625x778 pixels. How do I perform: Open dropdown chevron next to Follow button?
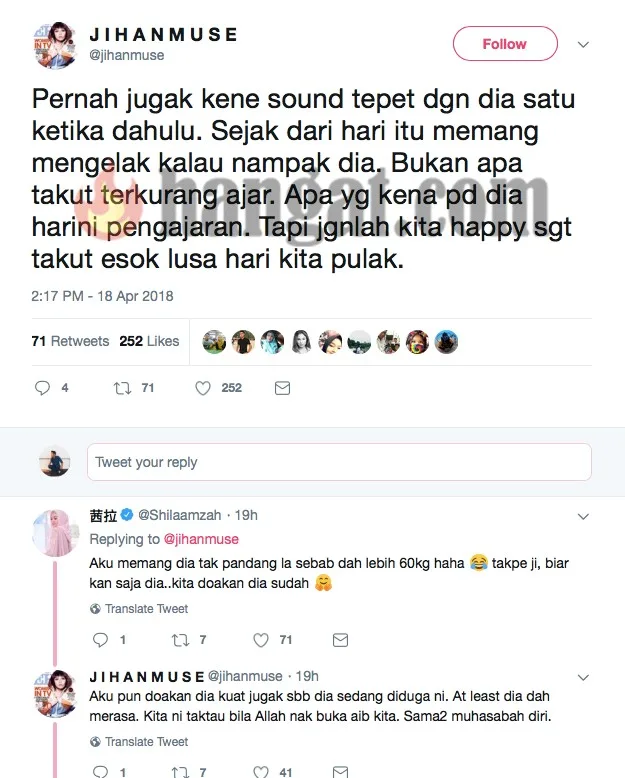click(583, 44)
